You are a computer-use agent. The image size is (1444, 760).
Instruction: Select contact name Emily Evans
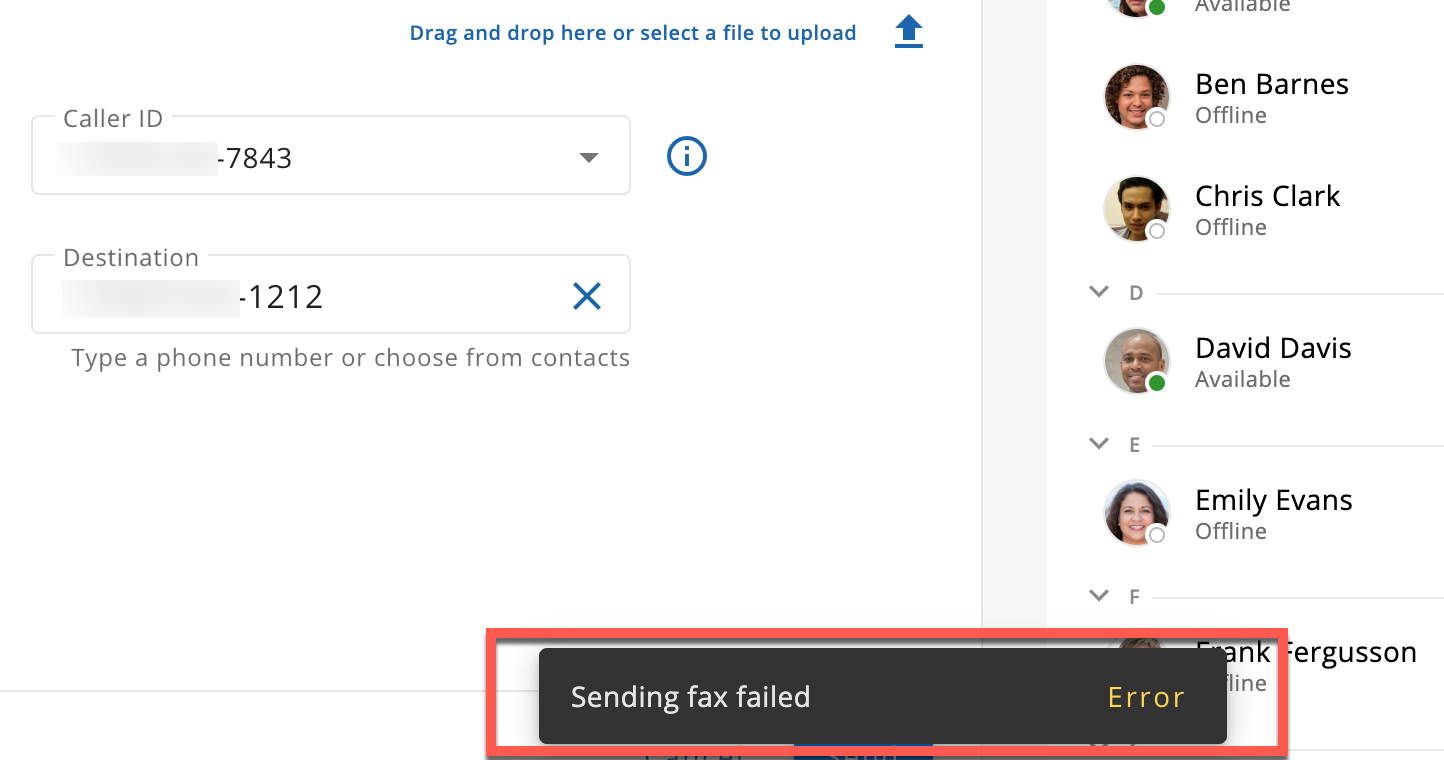1274,500
